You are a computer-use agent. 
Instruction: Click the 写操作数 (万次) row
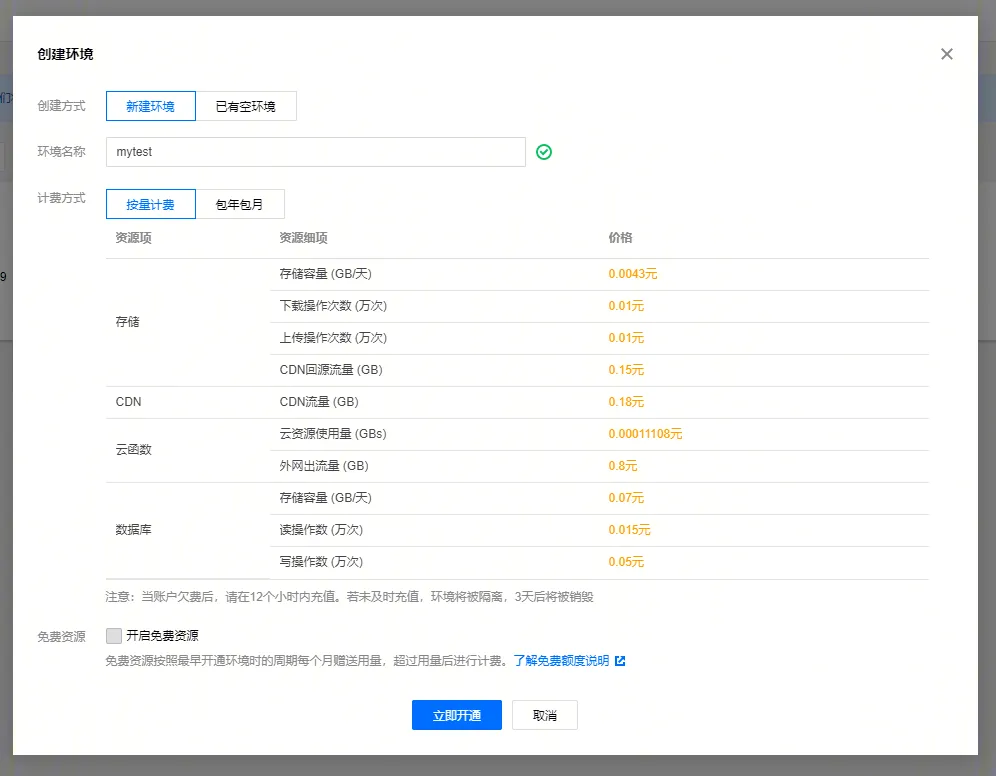321,562
